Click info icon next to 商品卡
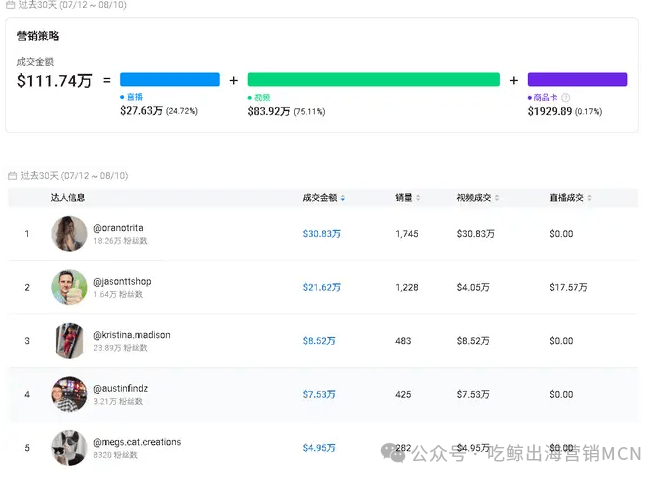The width and height of the screenshot is (663, 480). 566,98
